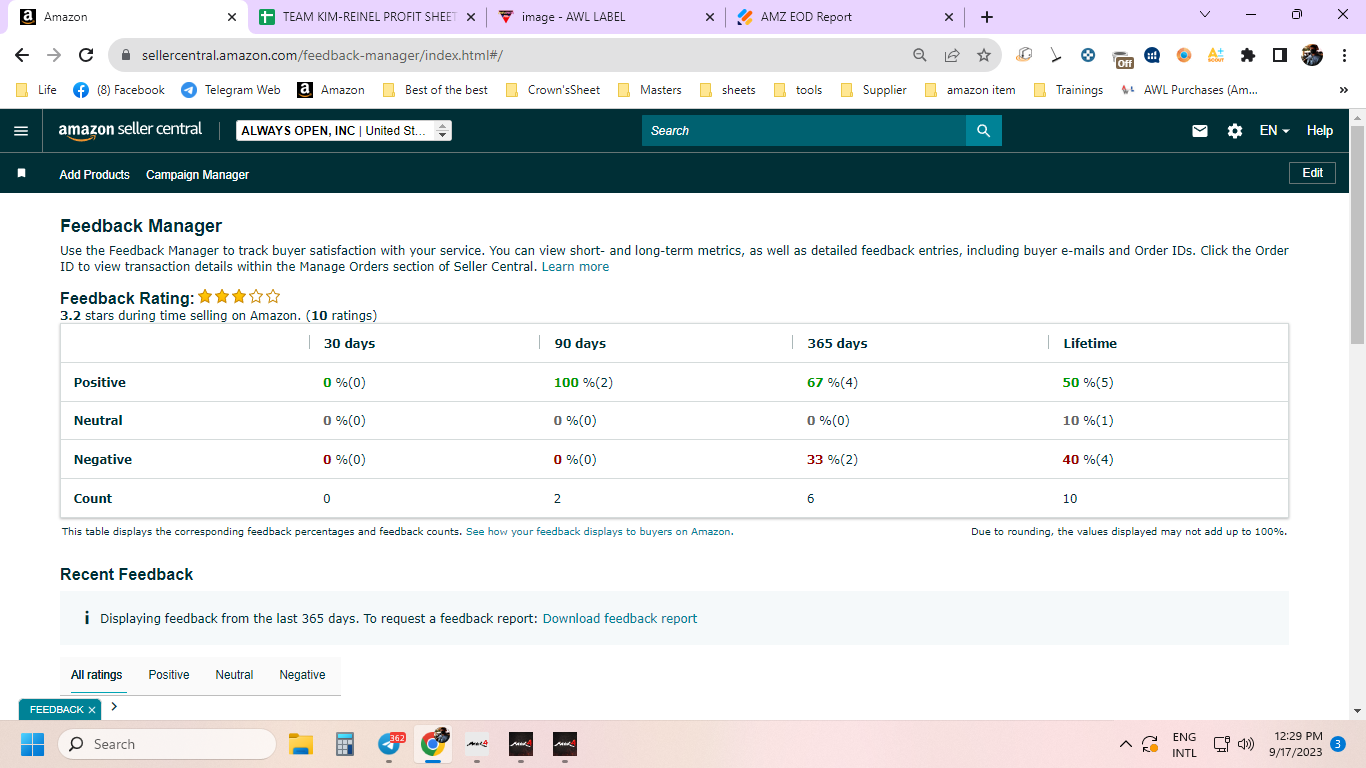Click the sync status tray icon
Screen dimensions: 1366x768
pyautogui.click(x=1150, y=744)
